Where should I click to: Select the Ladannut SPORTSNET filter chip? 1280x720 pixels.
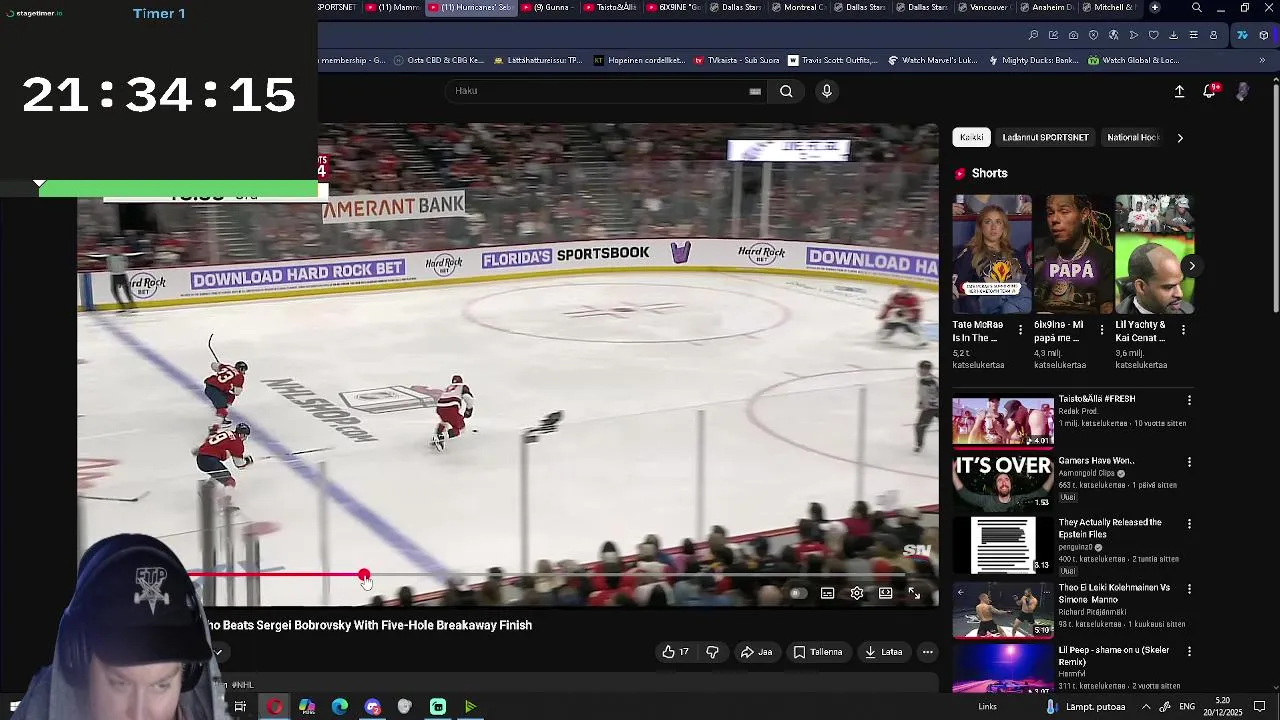coord(1045,138)
